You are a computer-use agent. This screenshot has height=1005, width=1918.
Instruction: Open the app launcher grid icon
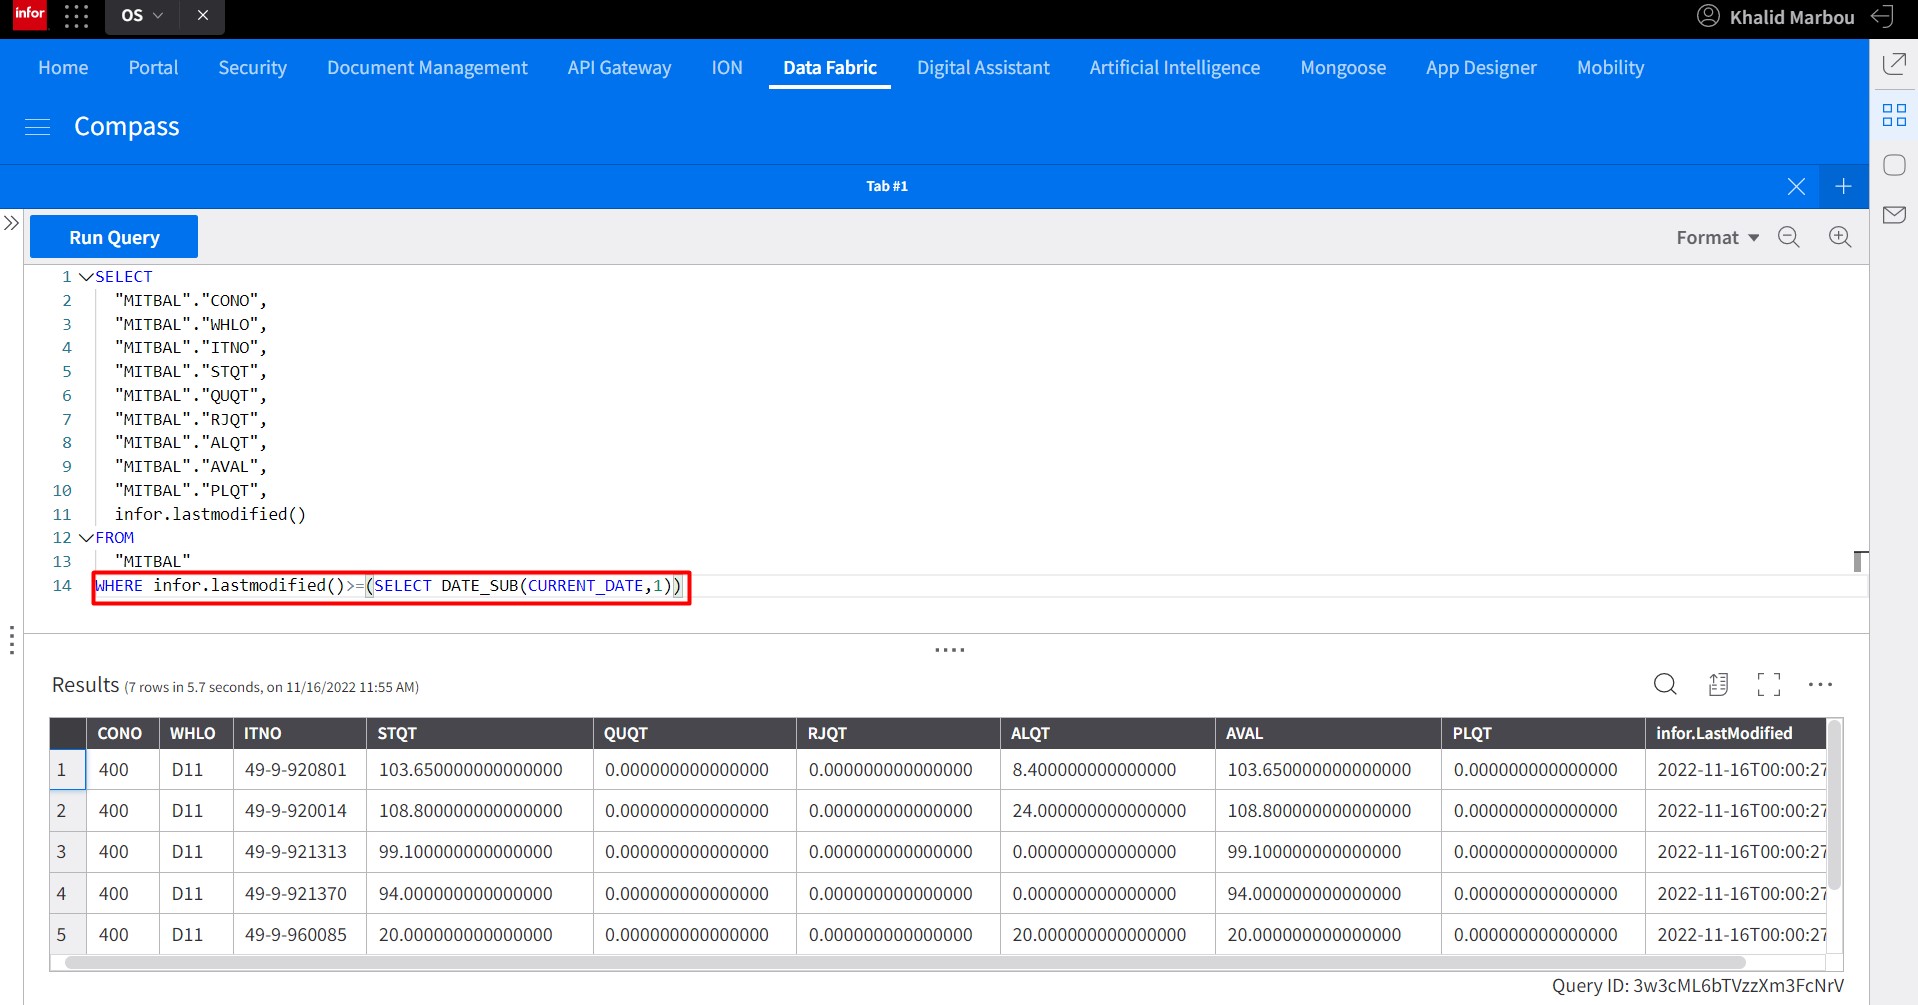point(76,16)
